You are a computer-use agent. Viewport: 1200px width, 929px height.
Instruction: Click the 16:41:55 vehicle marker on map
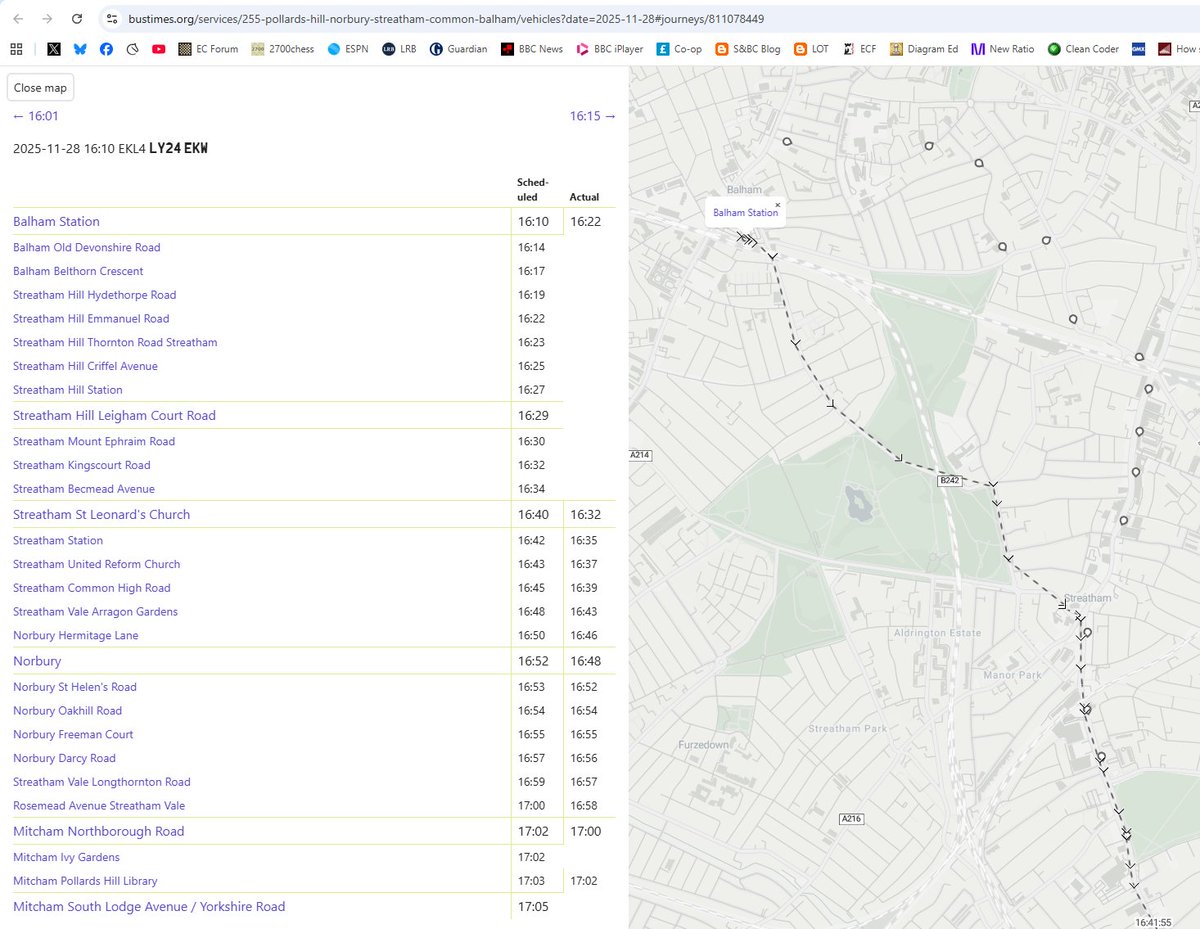pyautogui.click(x=1153, y=921)
